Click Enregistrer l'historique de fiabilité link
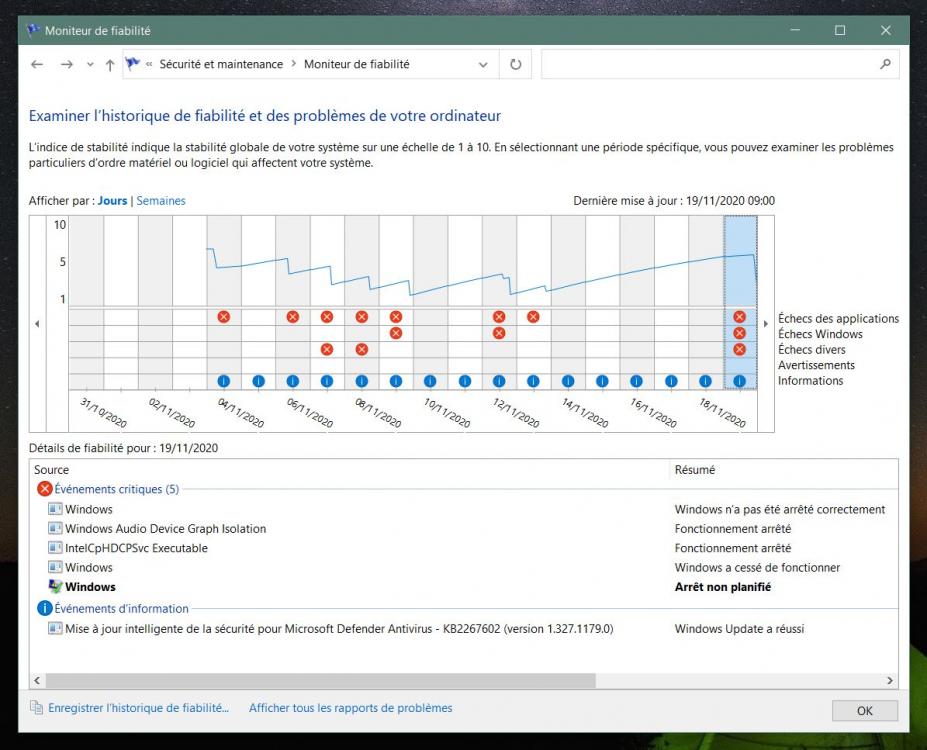This screenshot has width=927, height=750. [139, 708]
